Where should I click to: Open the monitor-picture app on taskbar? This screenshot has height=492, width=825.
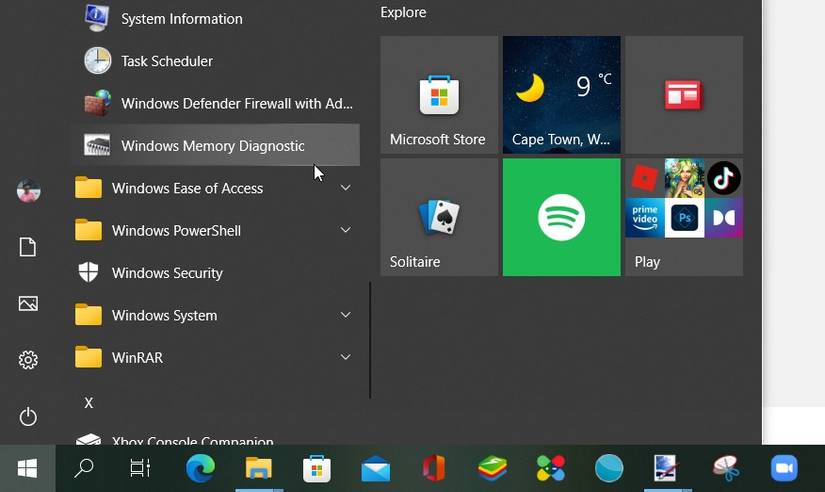point(665,468)
